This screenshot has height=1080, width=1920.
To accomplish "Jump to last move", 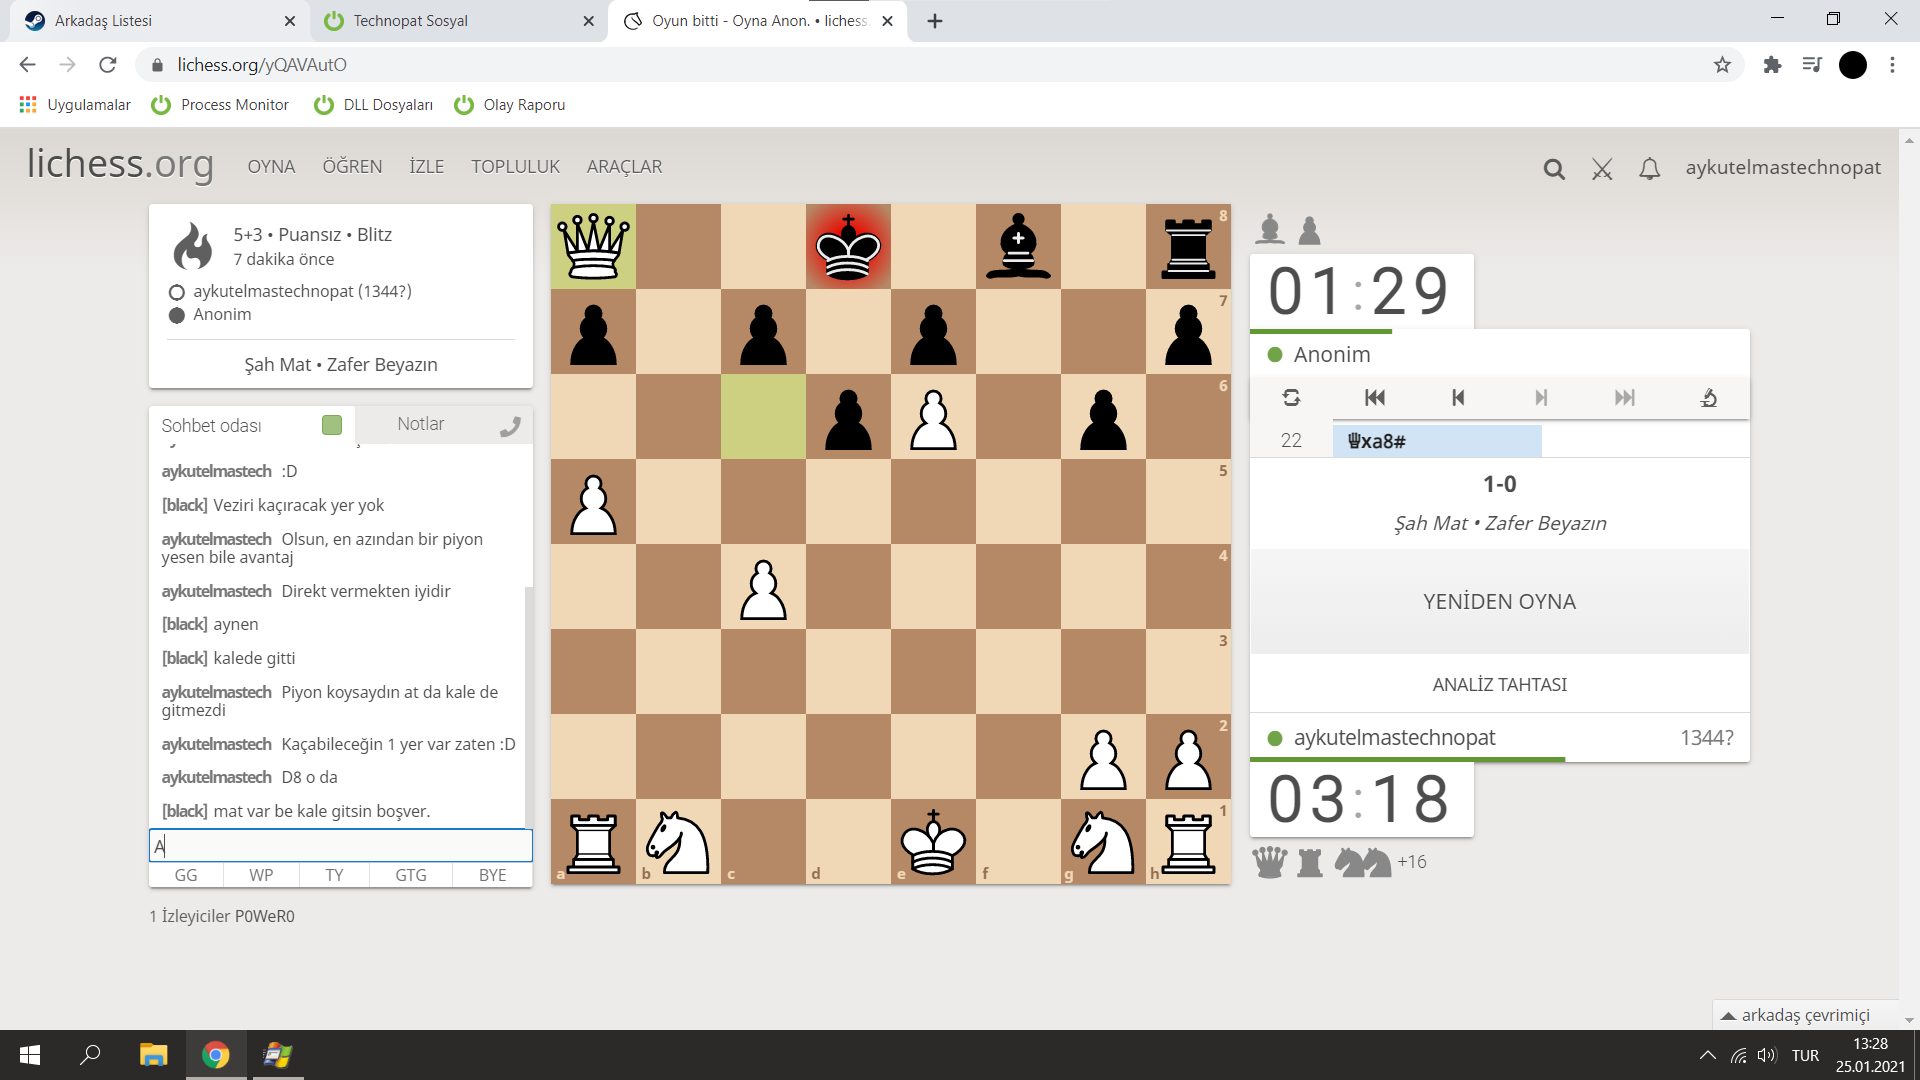I will (x=1625, y=398).
